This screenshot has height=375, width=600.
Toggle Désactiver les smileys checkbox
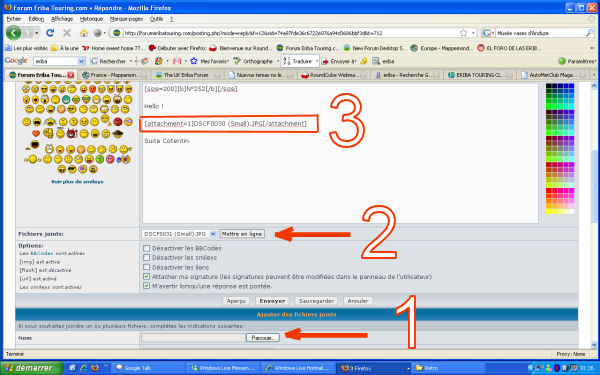(x=146, y=258)
